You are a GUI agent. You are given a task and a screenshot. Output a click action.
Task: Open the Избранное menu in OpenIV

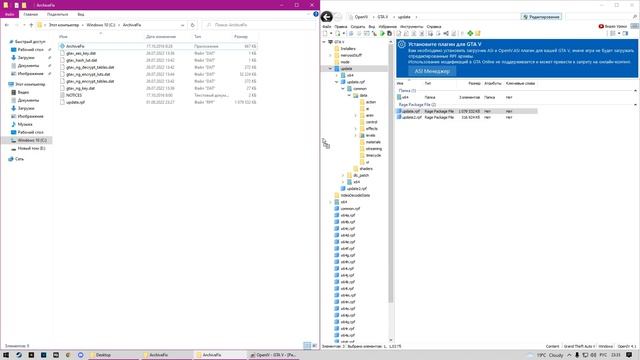pyautogui.click(x=388, y=27)
